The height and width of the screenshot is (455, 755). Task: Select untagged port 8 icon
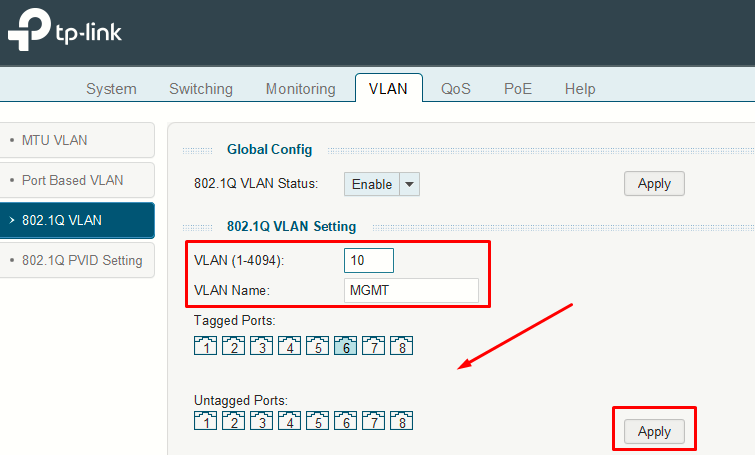click(x=401, y=420)
